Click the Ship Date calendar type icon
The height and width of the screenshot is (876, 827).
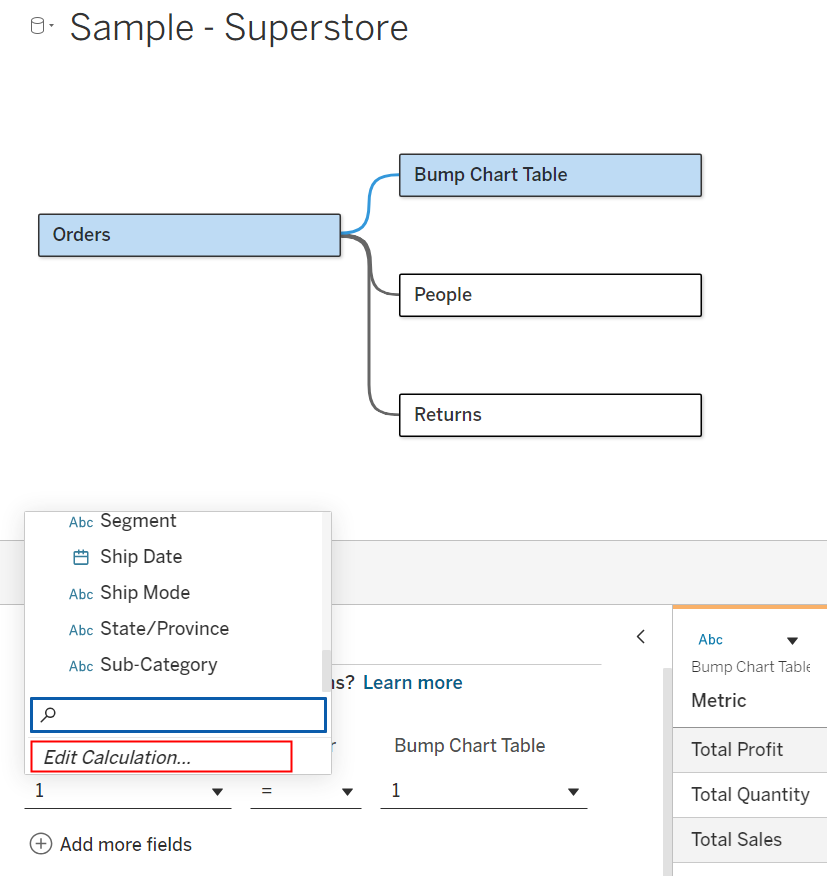click(x=81, y=558)
